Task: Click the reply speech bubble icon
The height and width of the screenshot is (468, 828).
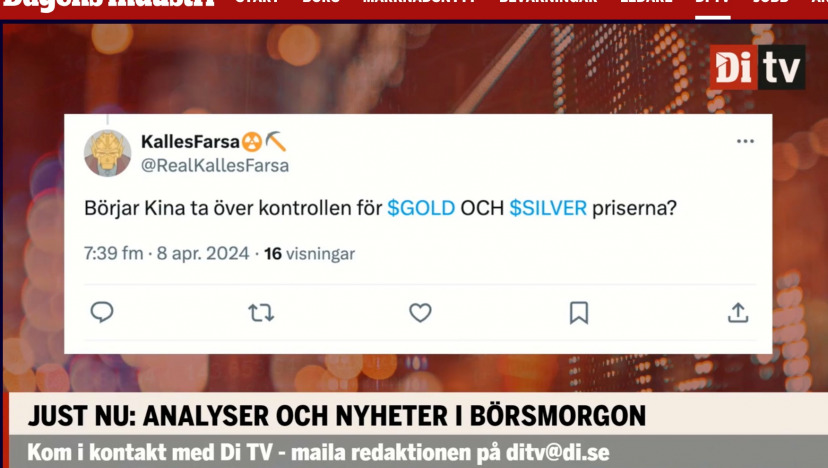Action: coord(102,312)
